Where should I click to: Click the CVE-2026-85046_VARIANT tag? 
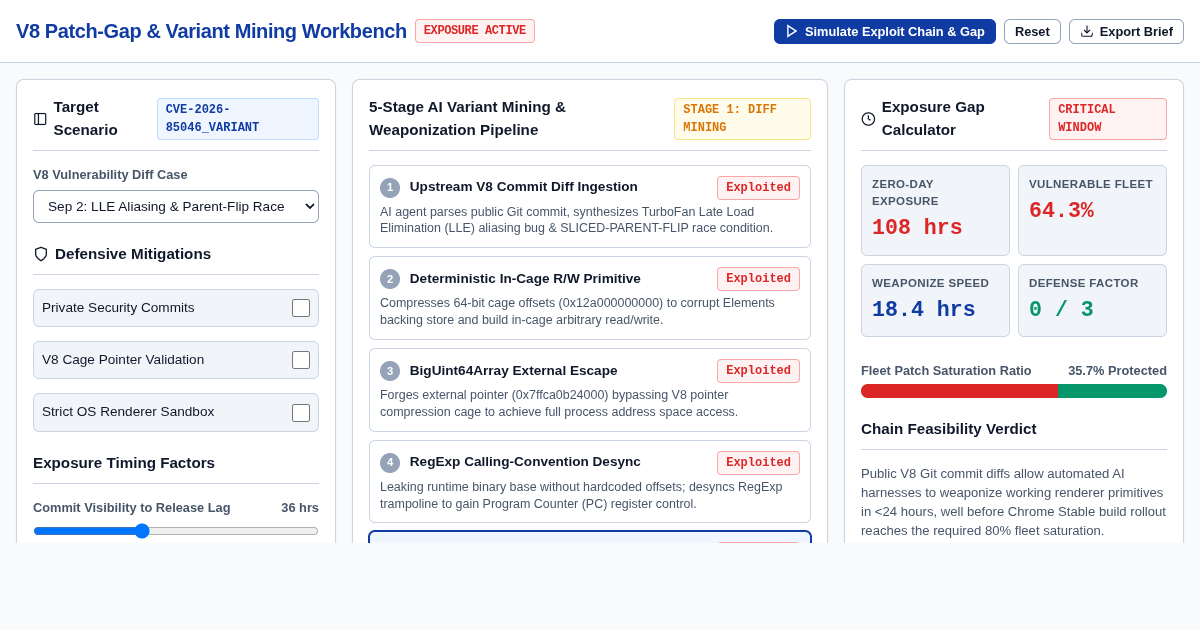[x=238, y=119]
